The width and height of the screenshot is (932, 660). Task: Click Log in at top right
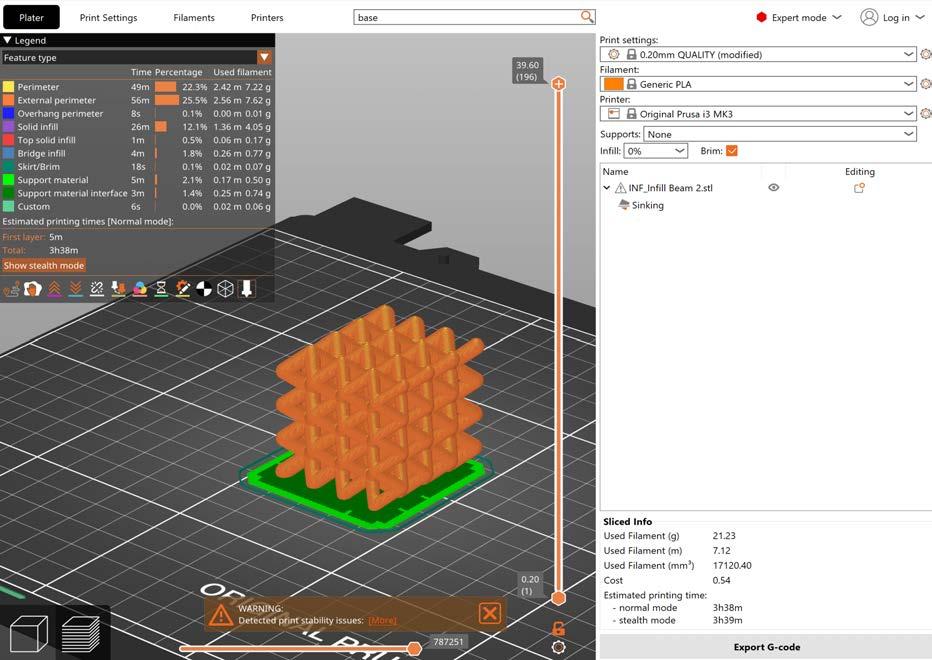(896, 17)
